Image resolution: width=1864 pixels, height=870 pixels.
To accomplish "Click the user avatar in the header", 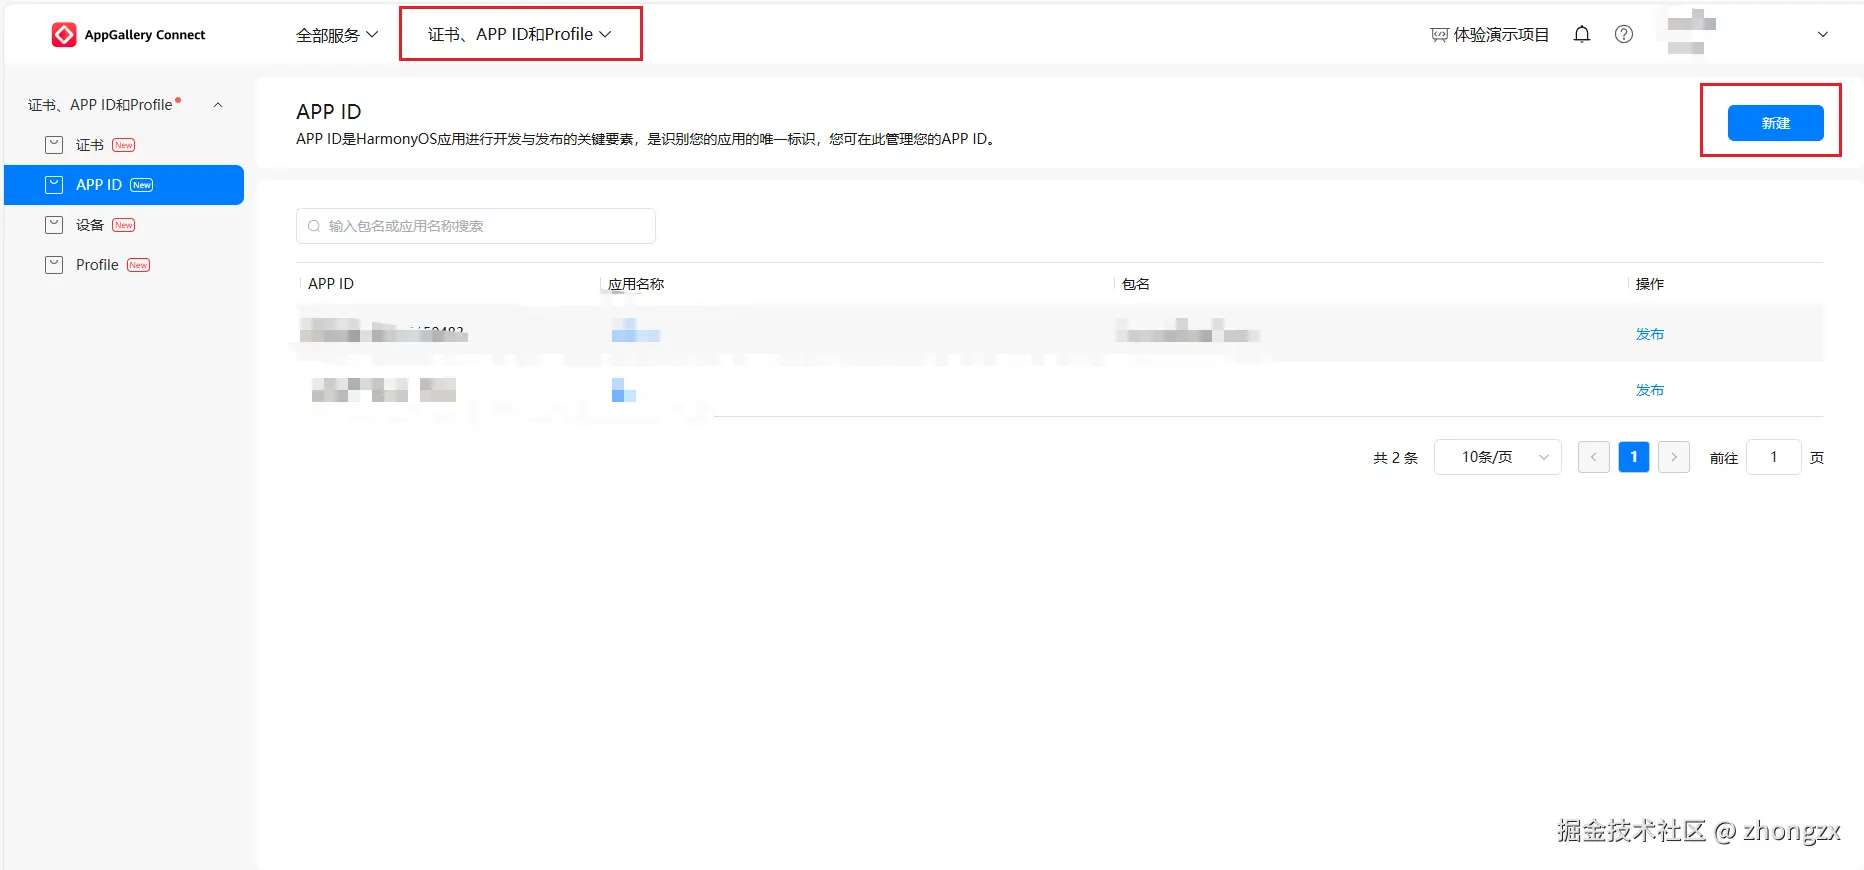I will (1692, 32).
